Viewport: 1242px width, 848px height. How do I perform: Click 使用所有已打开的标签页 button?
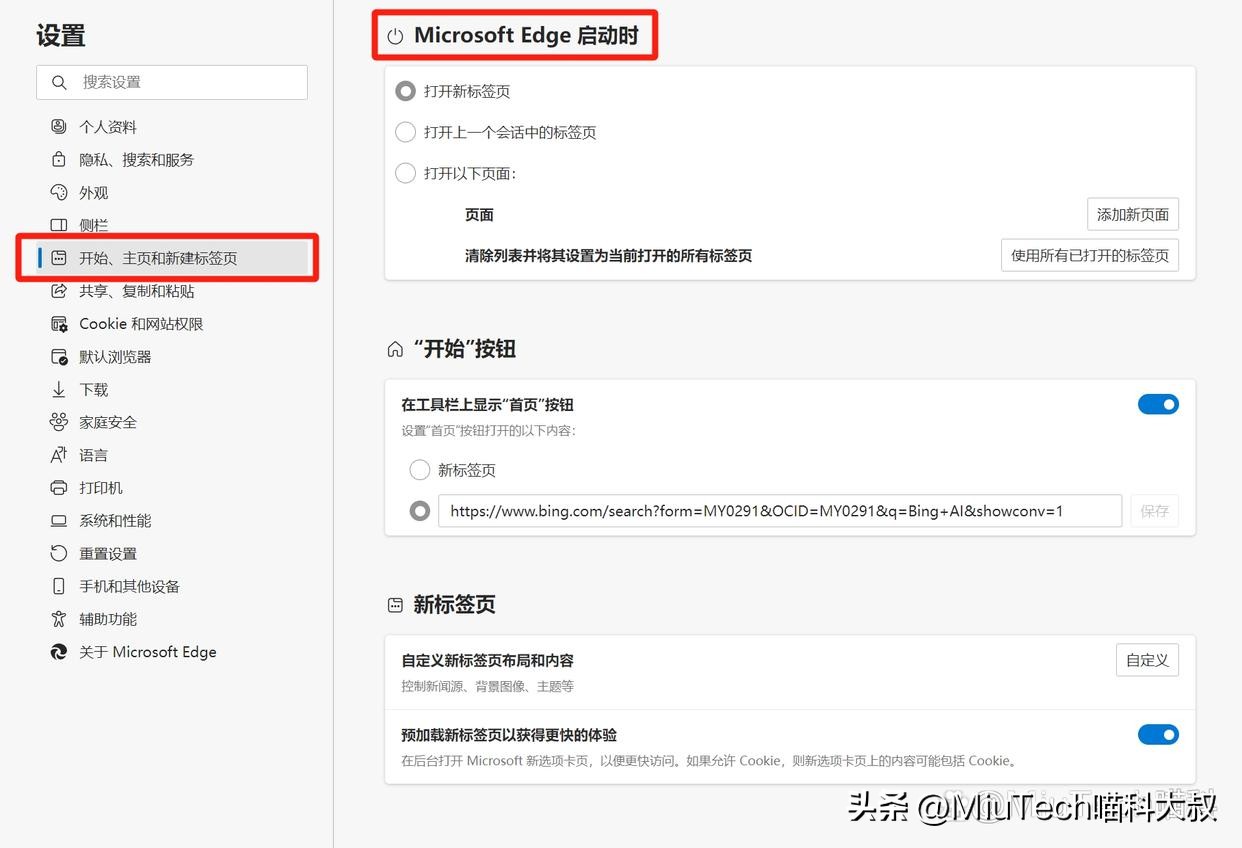[1090, 255]
